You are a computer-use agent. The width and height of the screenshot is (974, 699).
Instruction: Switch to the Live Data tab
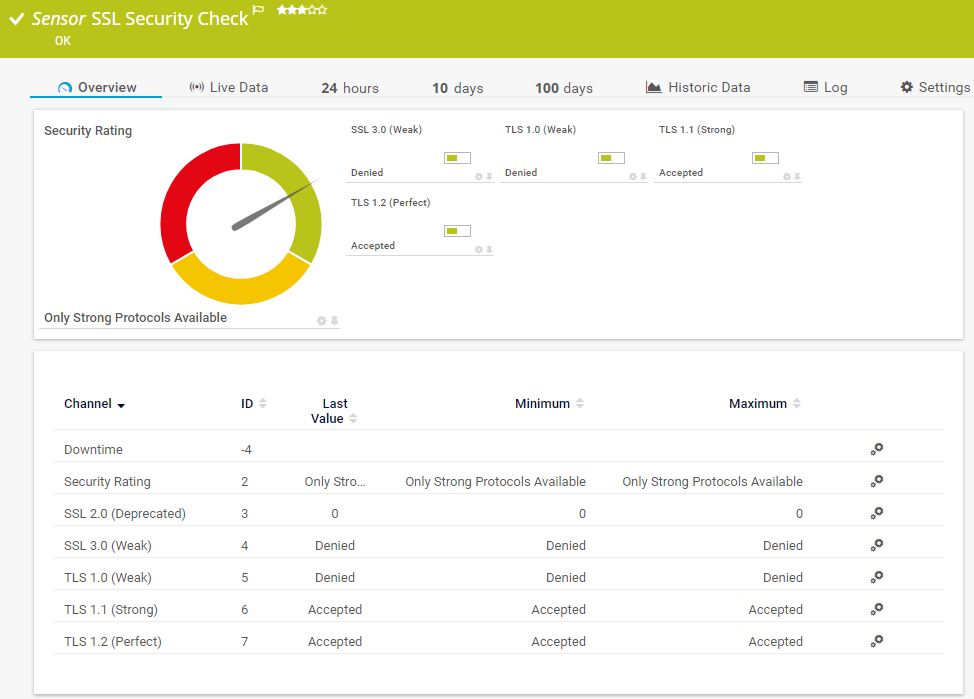click(x=228, y=88)
